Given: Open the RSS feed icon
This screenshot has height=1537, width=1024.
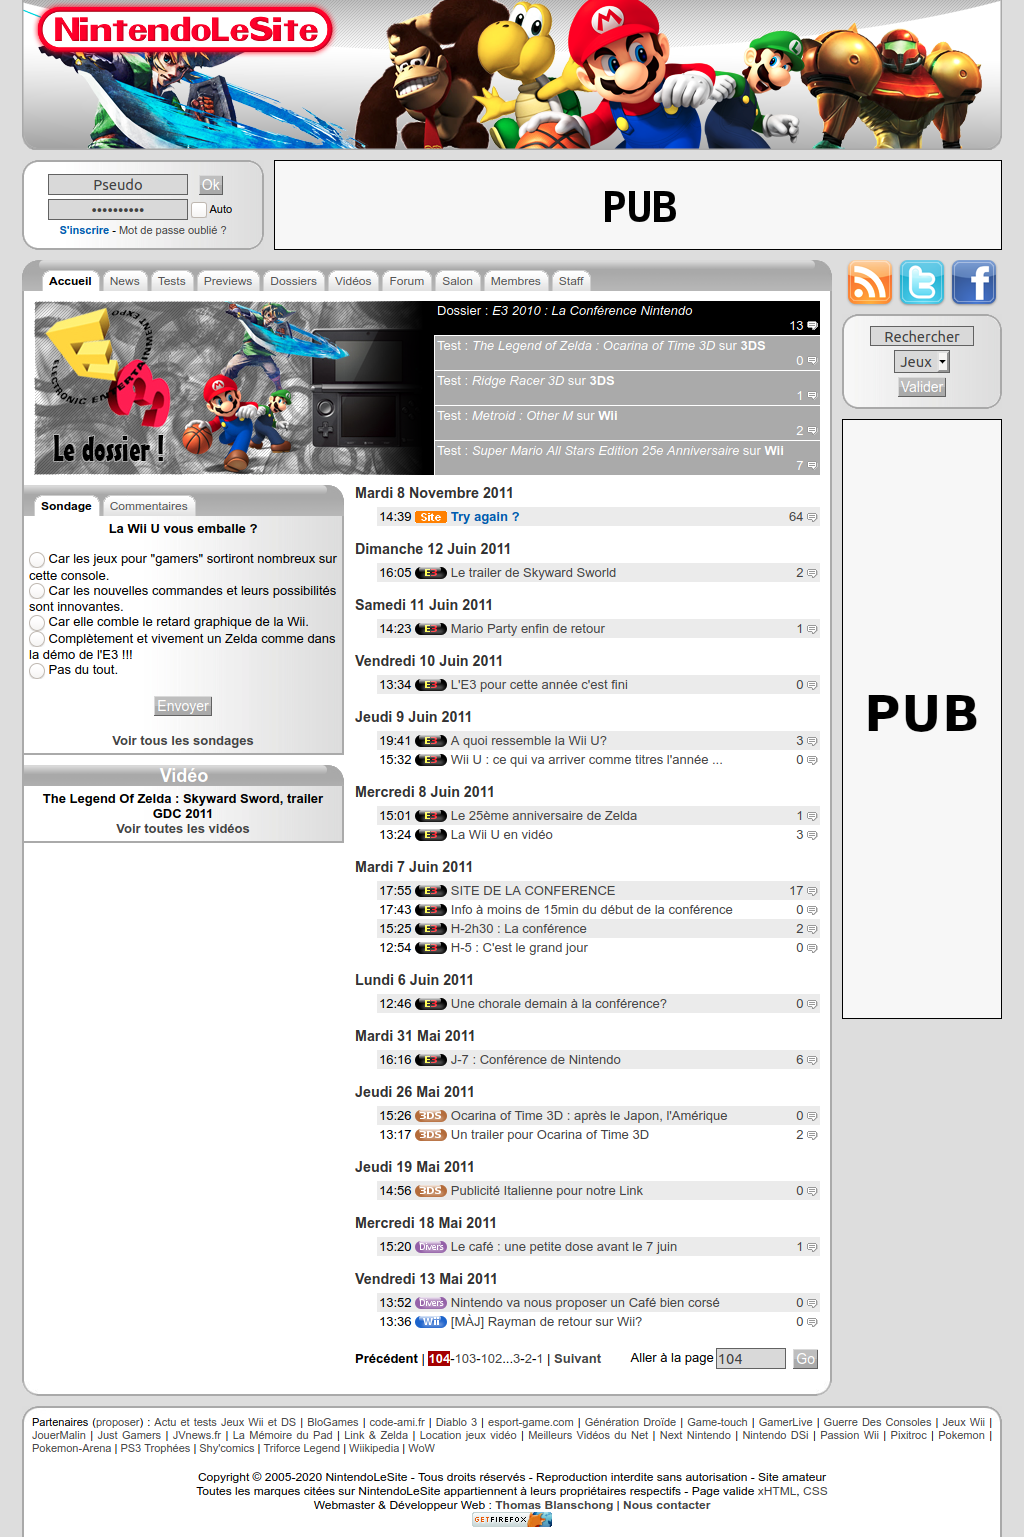Looking at the screenshot, I should [870, 282].
